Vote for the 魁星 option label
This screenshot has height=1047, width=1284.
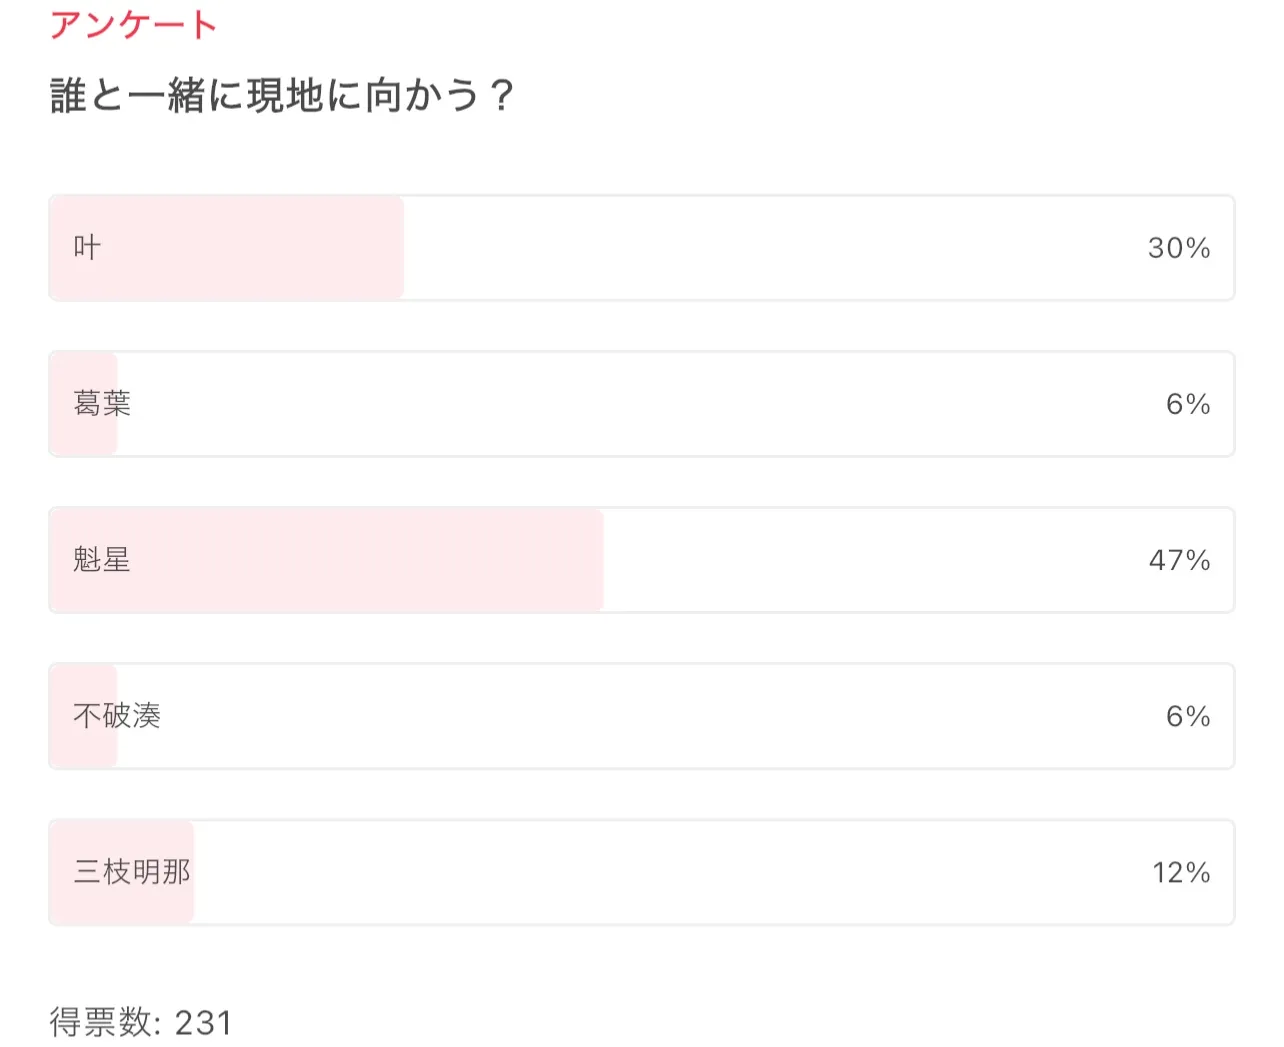click(x=102, y=560)
